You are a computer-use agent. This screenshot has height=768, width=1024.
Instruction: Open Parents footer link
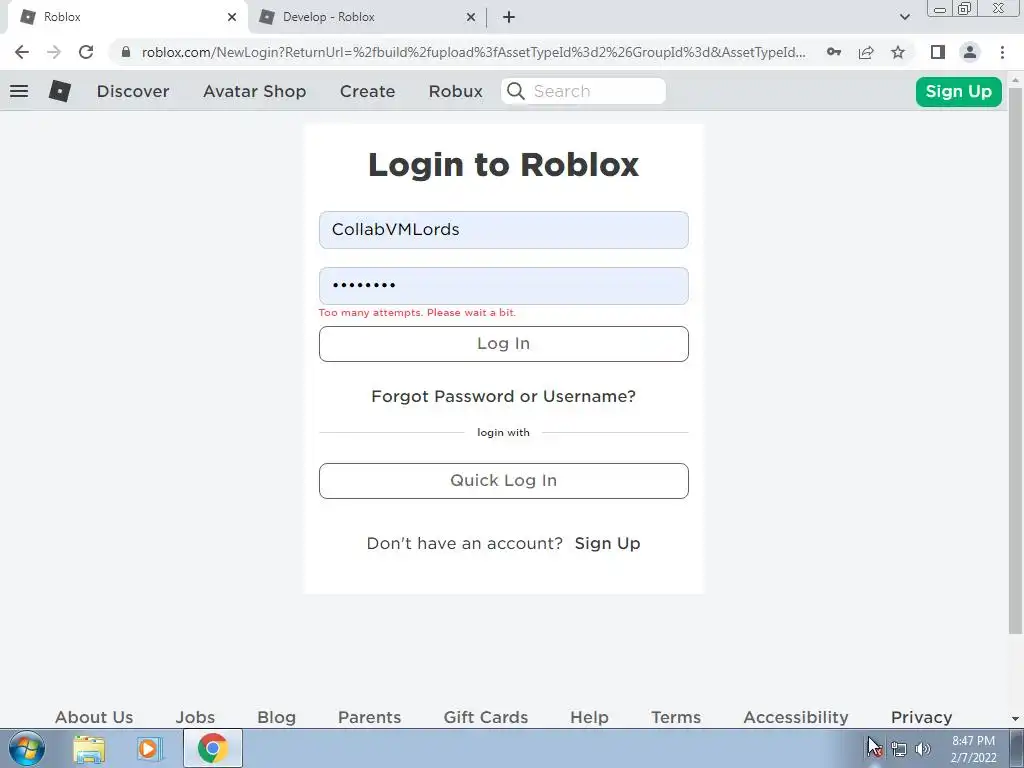(370, 717)
